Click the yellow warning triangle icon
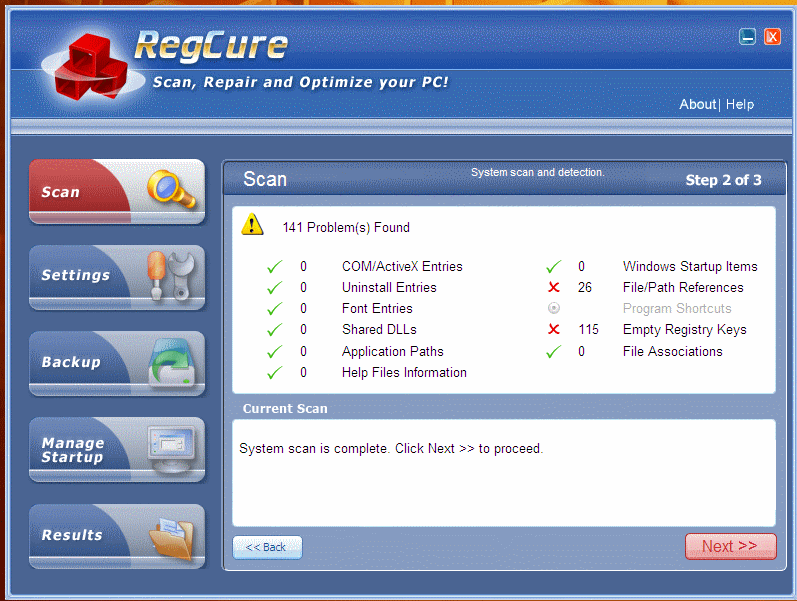 click(252, 224)
